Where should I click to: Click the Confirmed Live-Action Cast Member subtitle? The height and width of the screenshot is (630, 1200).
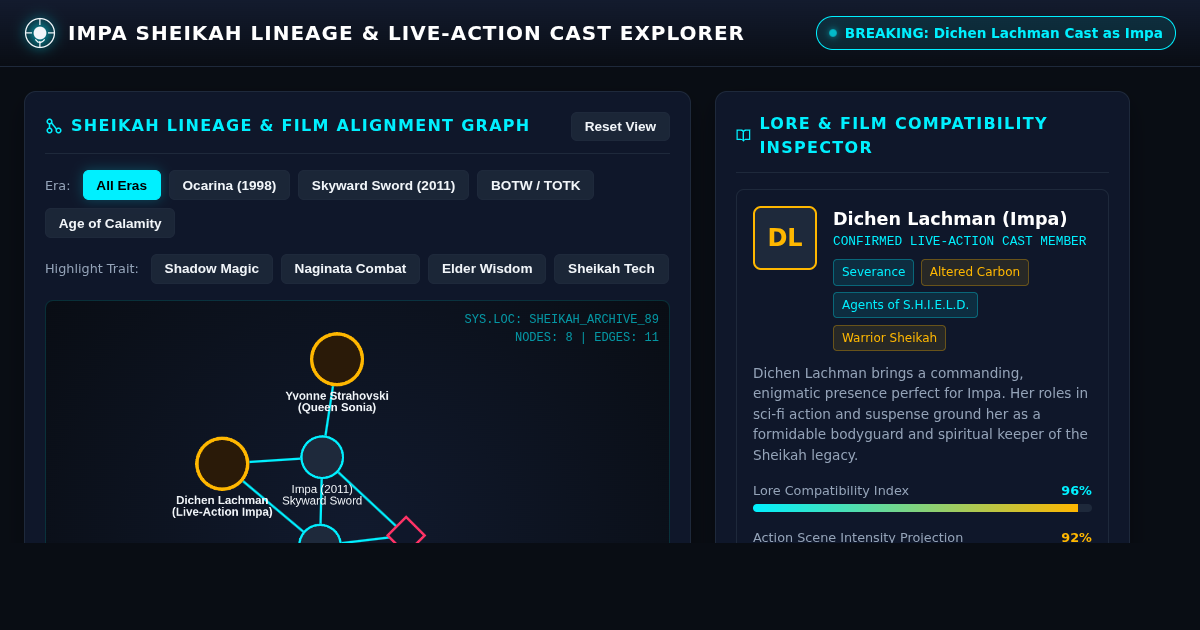coord(959,241)
